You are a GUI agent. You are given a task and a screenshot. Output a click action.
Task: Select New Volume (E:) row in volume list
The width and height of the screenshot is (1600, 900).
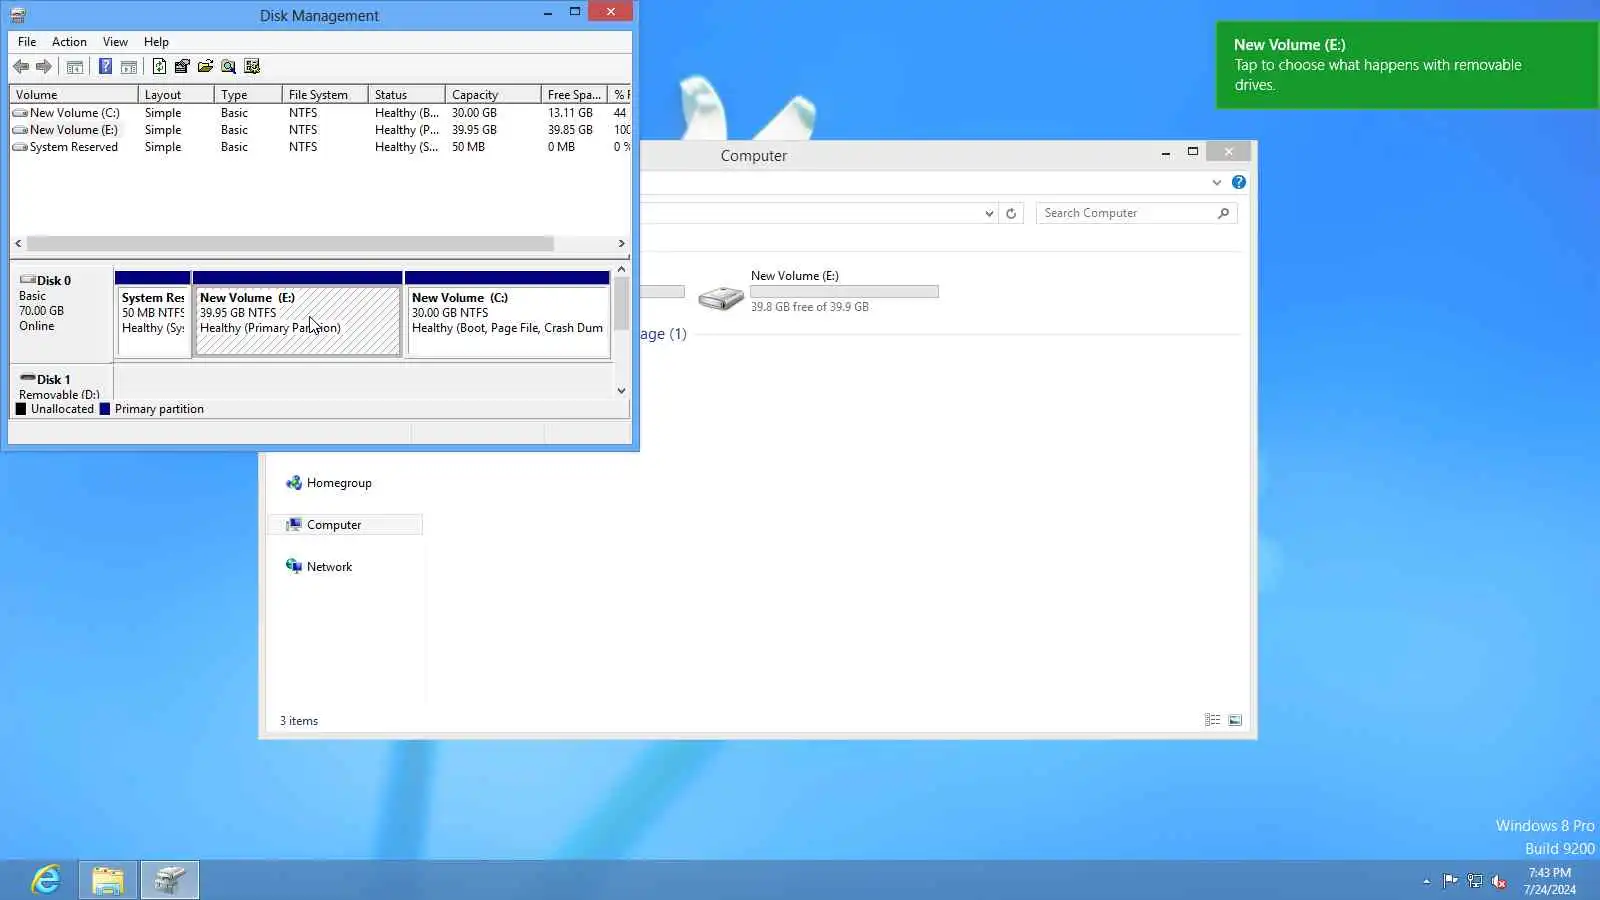pyautogui.click(x=320, y=130)
